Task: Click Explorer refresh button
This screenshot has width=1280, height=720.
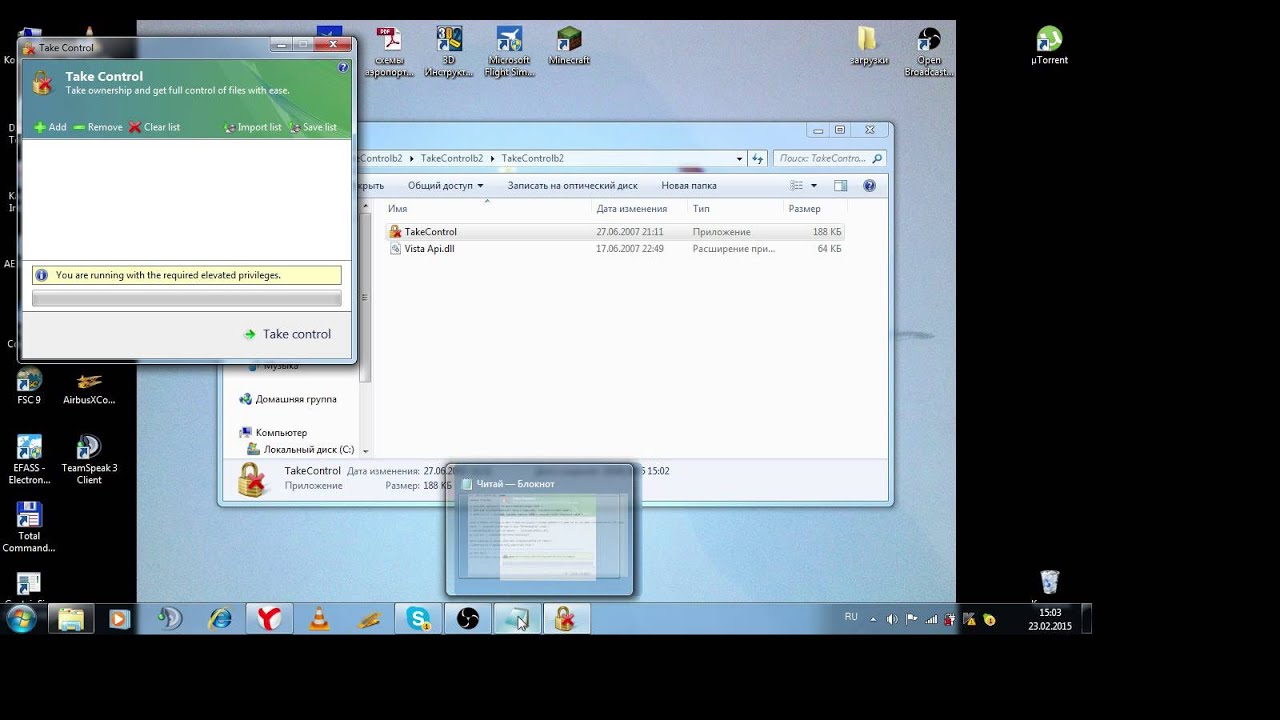Action: [x=758, y=158]
